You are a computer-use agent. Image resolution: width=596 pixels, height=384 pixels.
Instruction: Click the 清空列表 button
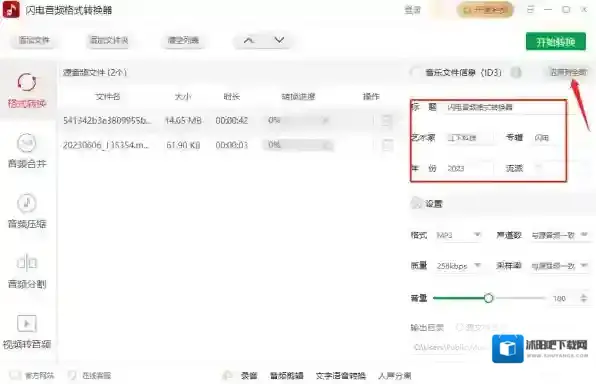(183, 40)
